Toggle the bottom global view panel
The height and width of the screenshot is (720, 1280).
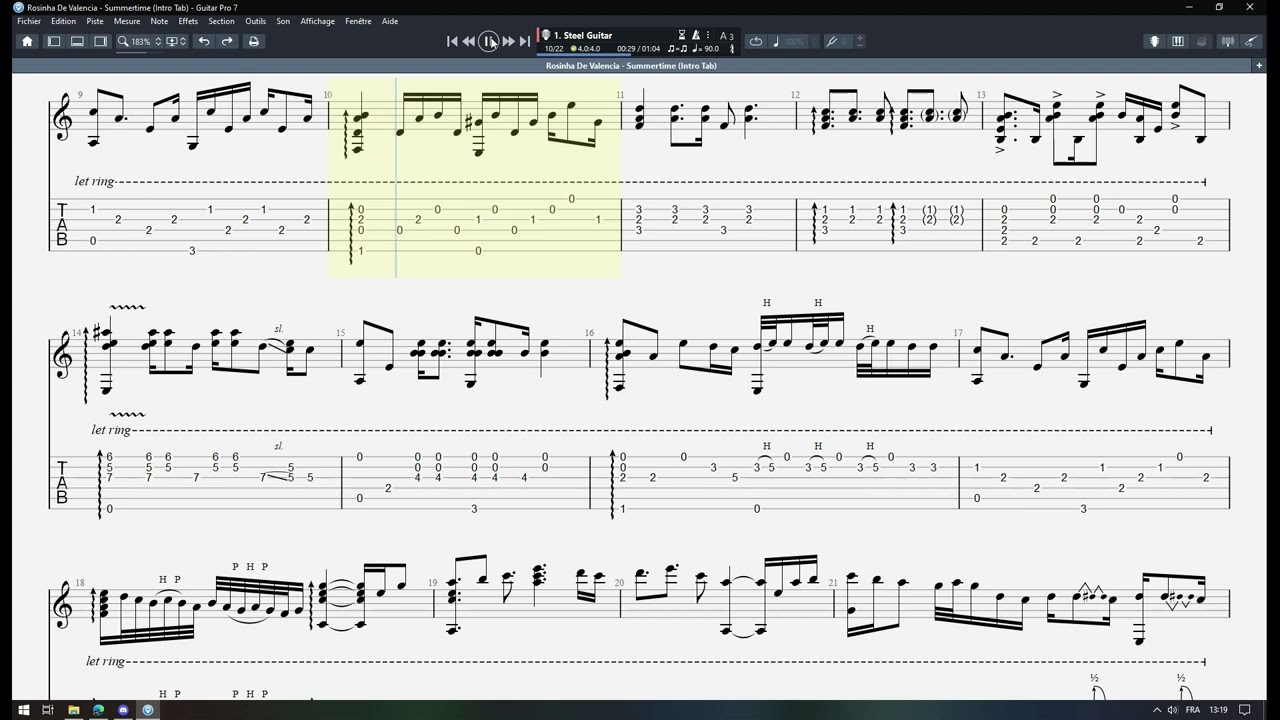(77, 41)
